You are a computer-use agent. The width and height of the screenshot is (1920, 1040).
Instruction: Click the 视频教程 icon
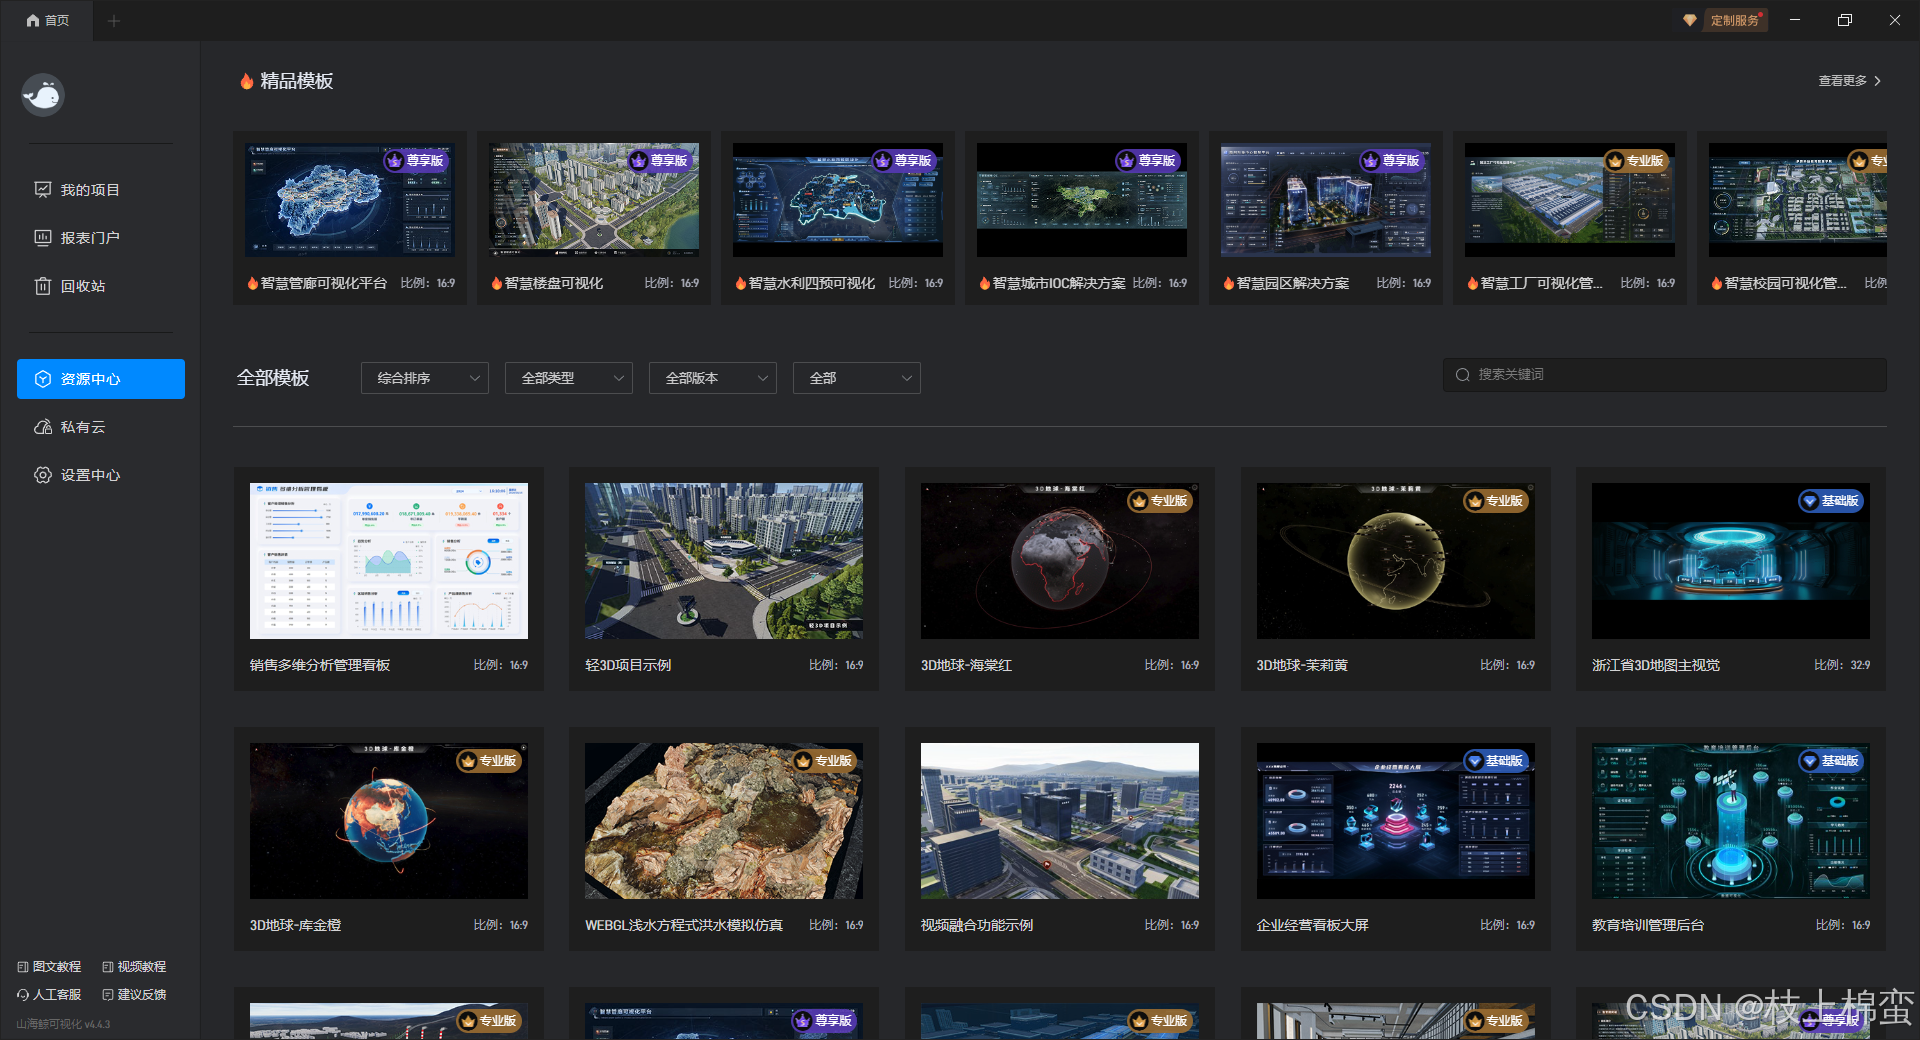[x=108, y=967]
